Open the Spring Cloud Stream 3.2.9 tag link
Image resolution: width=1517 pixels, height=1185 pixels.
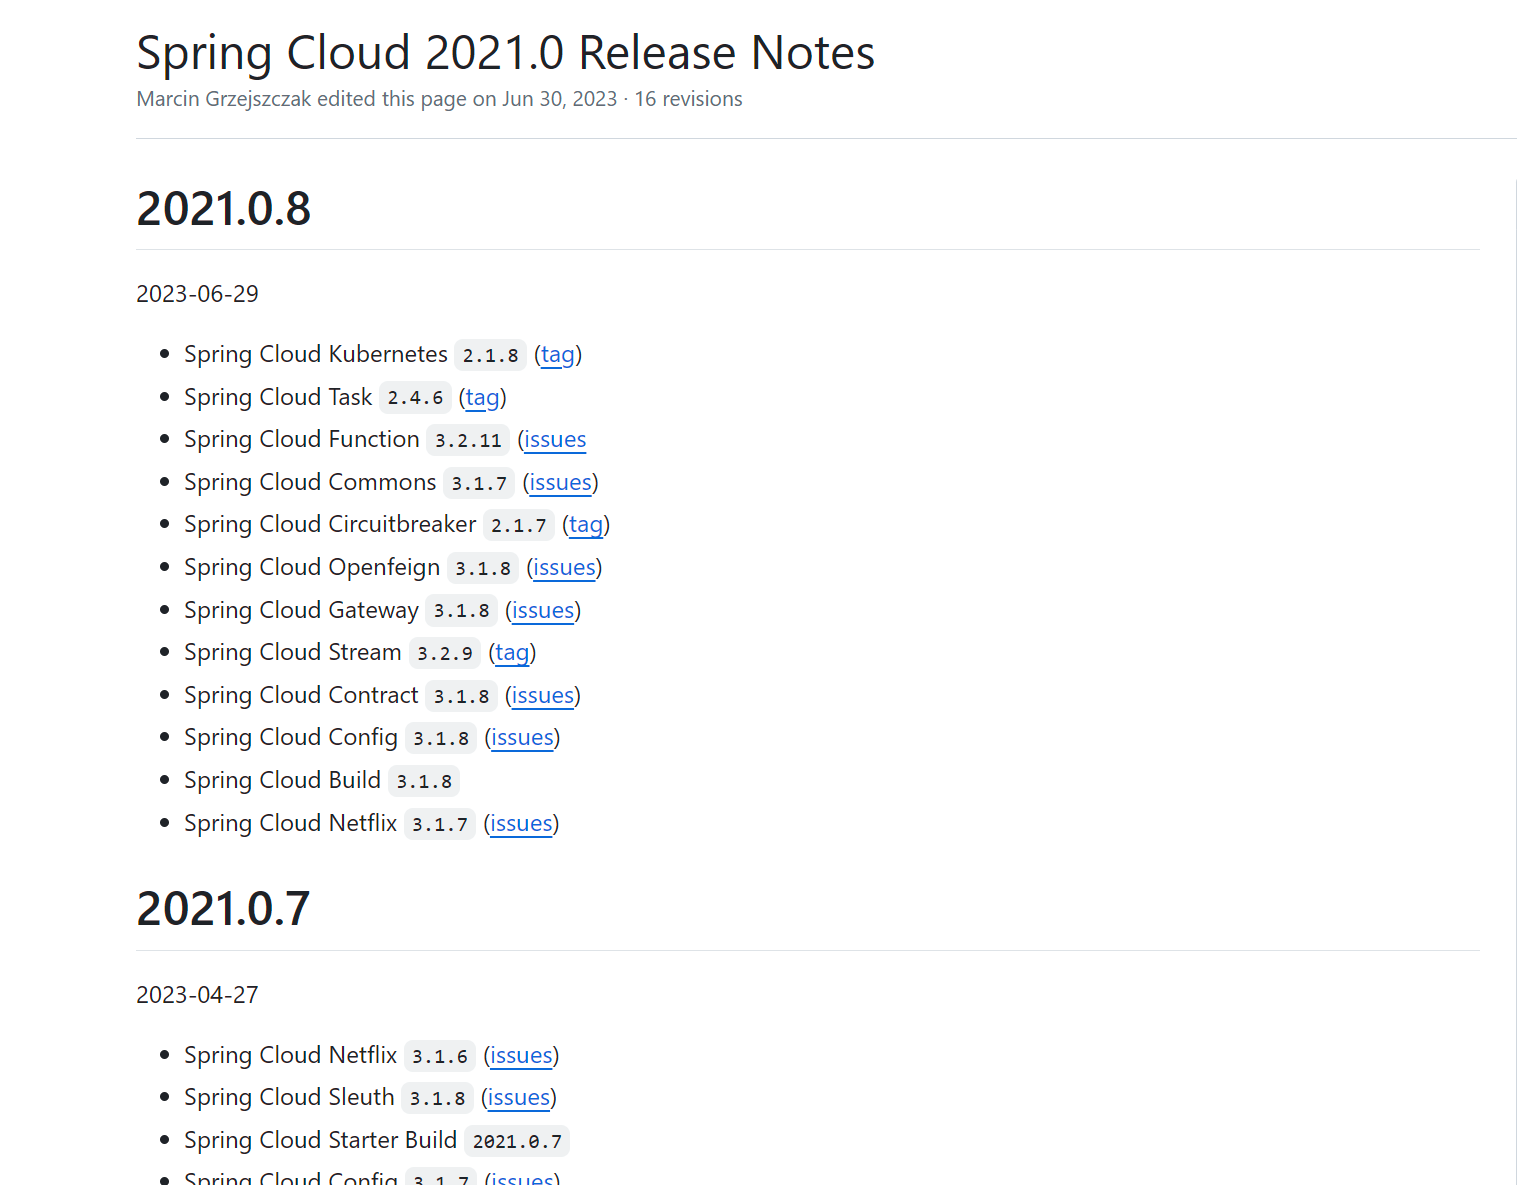512,653
